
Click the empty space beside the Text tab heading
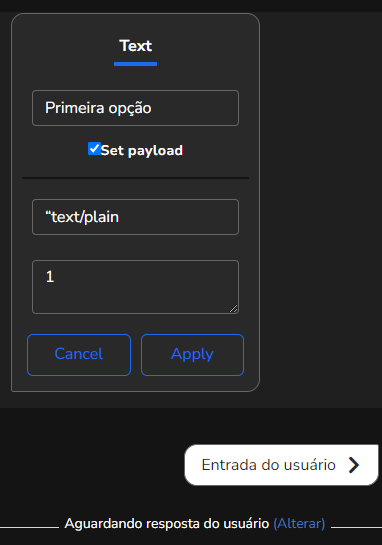[x=202, y=46]
